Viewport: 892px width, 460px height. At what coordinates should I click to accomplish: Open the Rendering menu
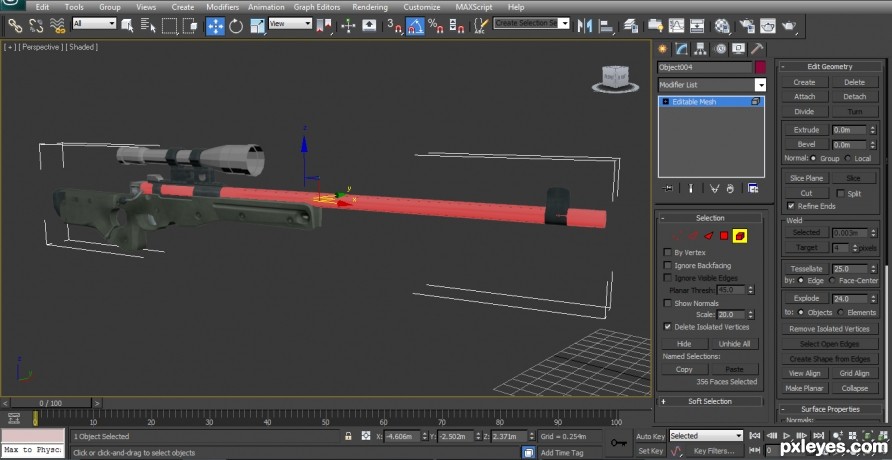click(370, 7)
